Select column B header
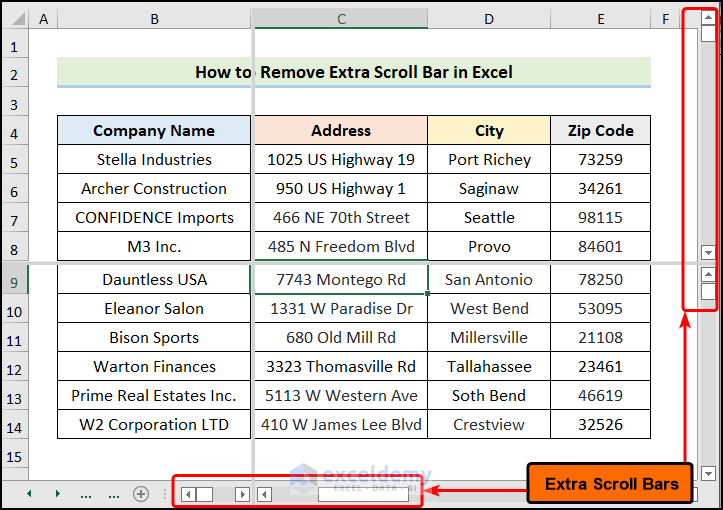 coord(154,19)
